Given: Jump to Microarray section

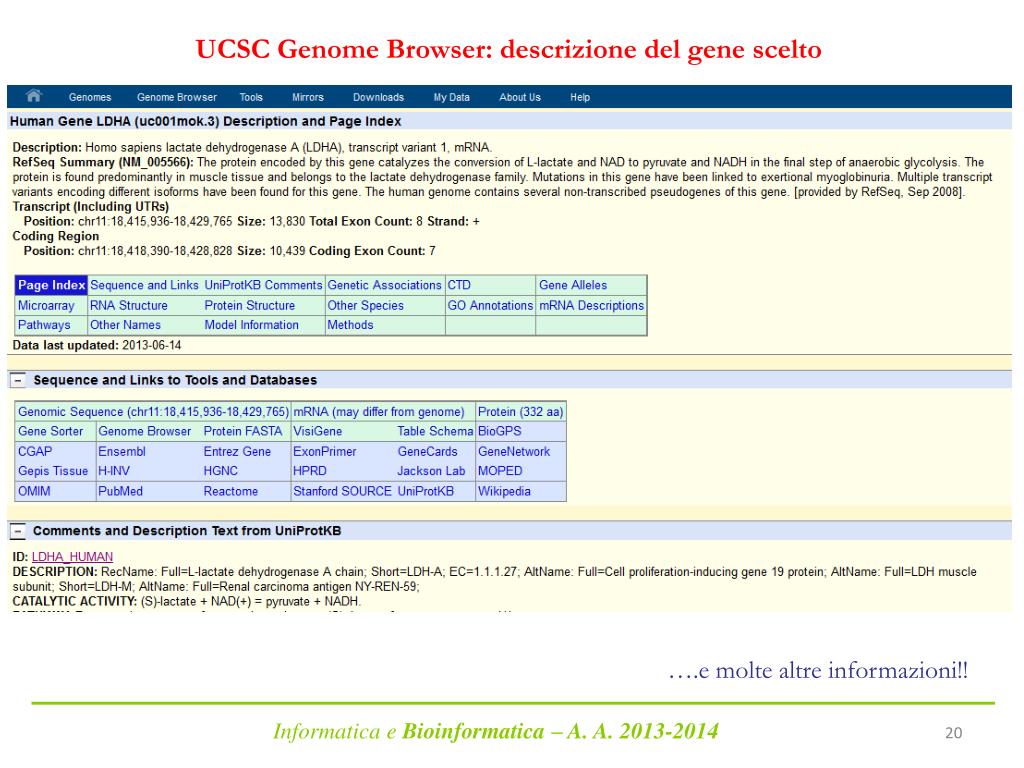Looking at the screenshot, I should 46,306.
